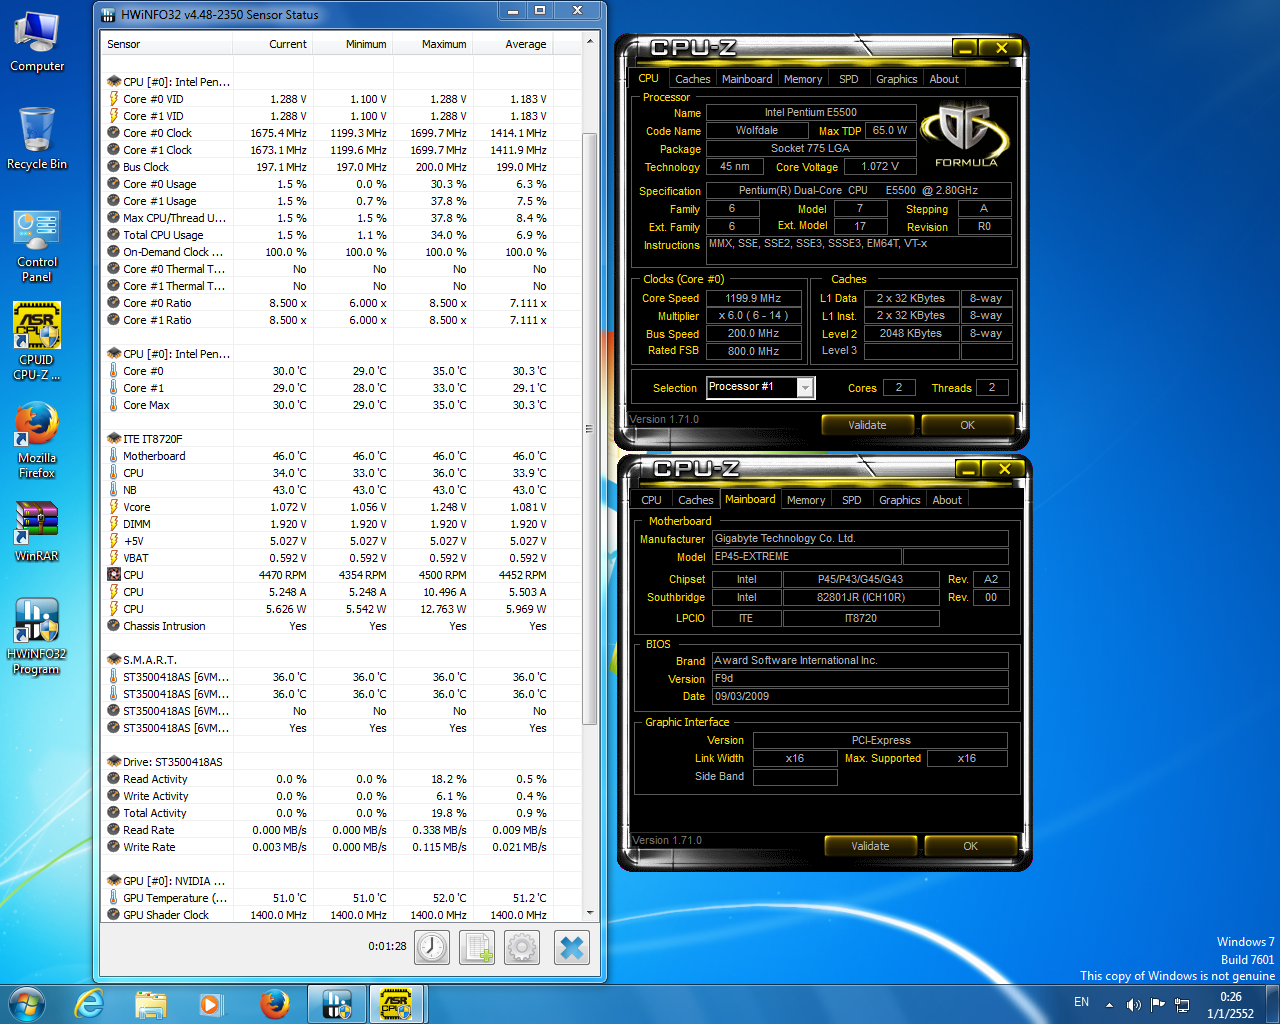Open SPD tab in the CPU-Z processor window

coord(849,79)
